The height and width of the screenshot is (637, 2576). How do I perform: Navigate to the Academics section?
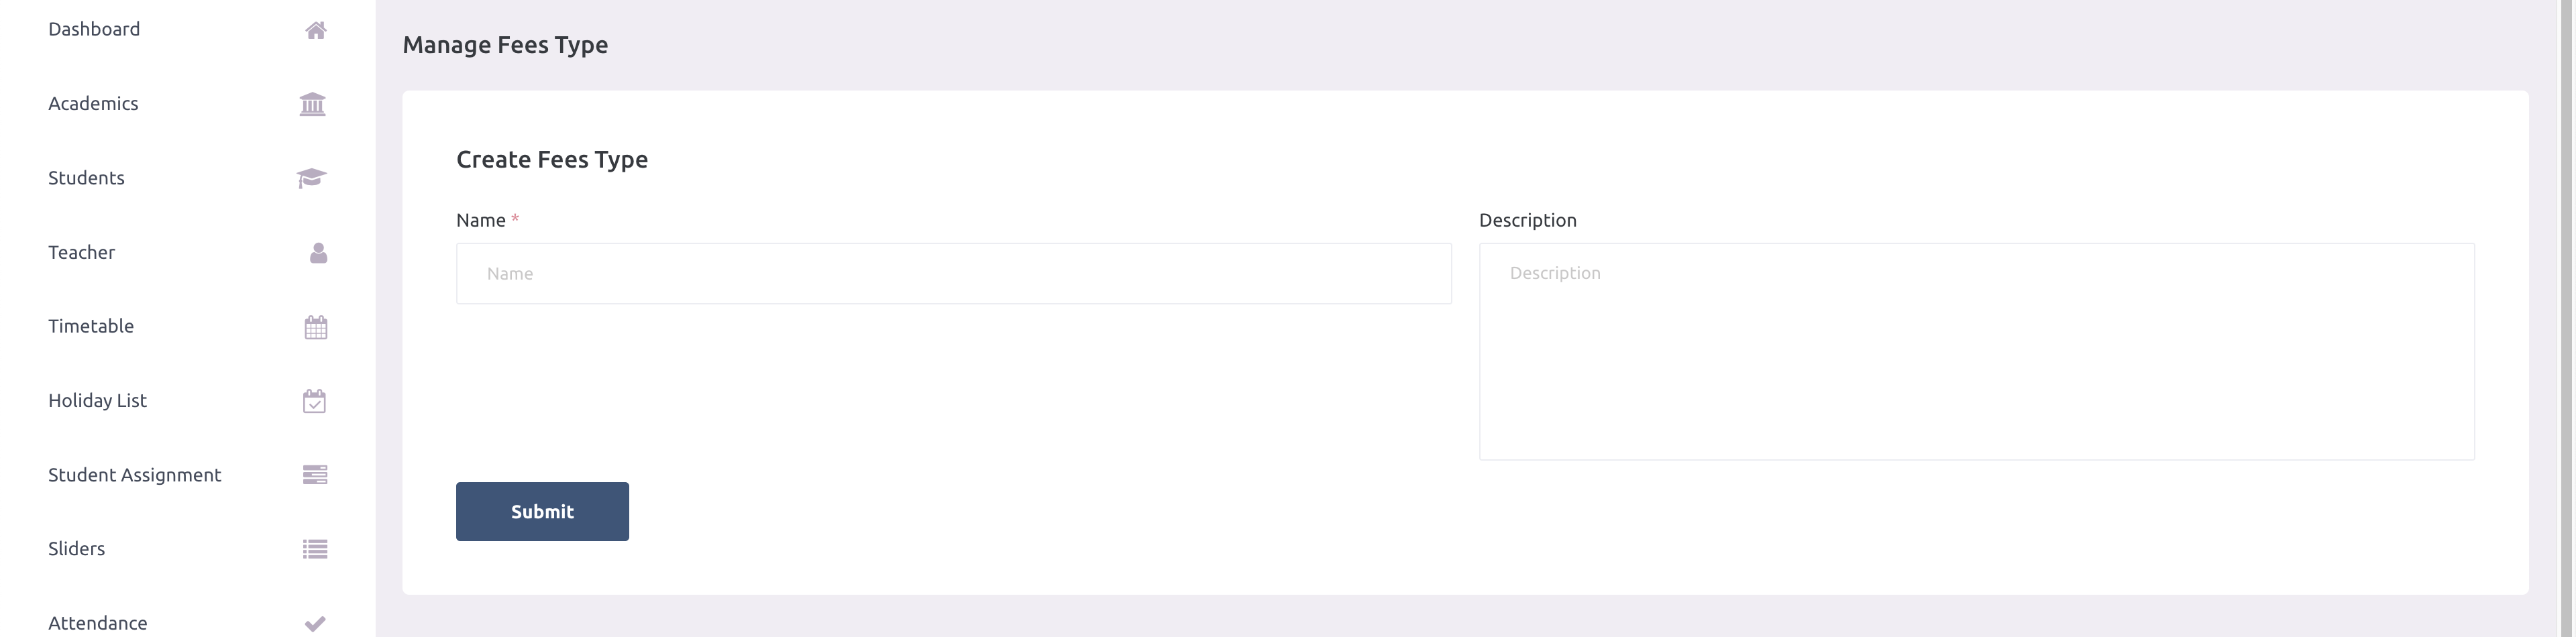[94, 103]
